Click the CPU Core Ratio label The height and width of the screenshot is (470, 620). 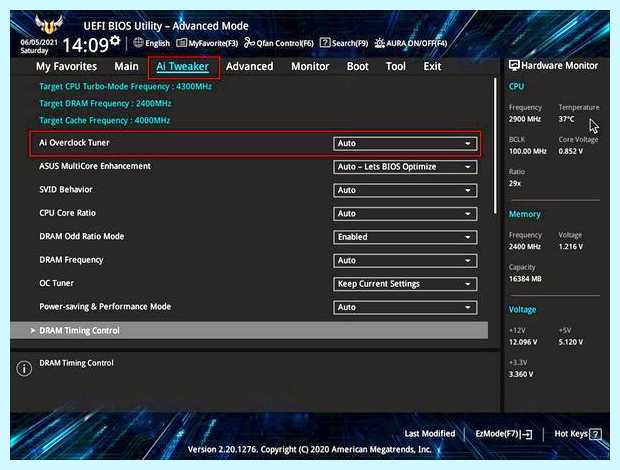click(x=68, y=213)
